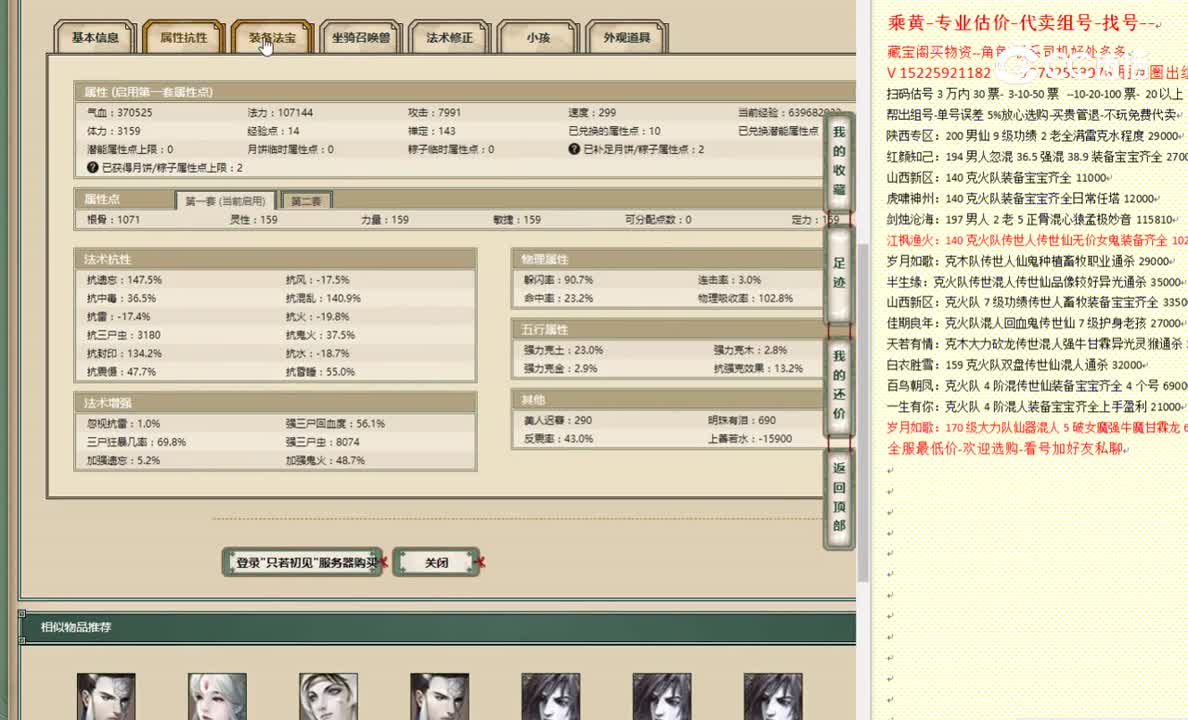Click 躲闪率 : 90.7% entry
Screen dimensions: 1188x720
point(558,280)
